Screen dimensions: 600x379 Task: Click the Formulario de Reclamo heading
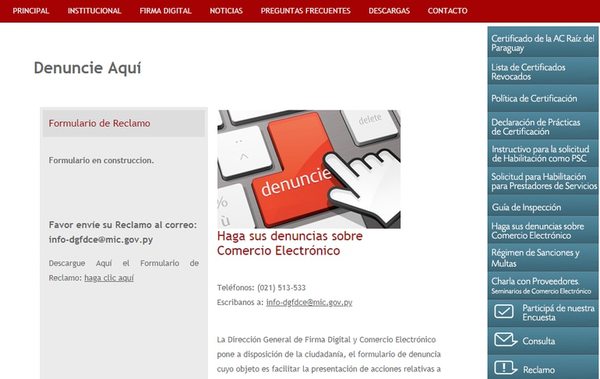(99, 123)
